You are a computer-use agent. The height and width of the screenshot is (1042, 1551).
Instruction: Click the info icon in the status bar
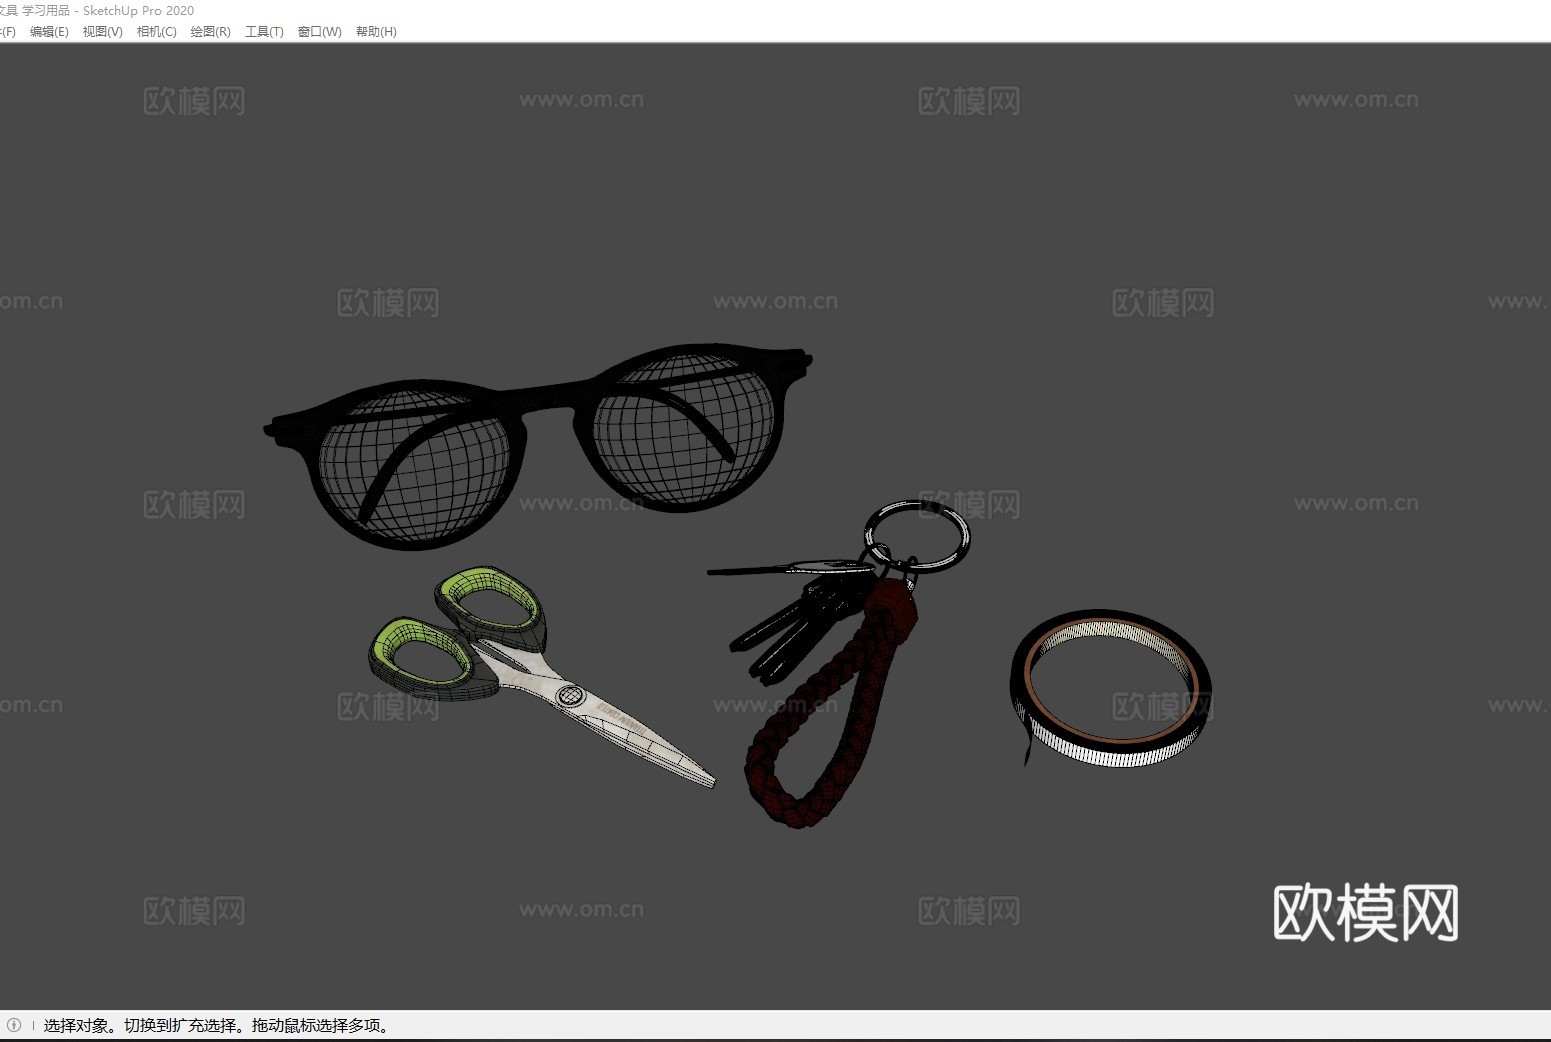(x=14, y=1025)
